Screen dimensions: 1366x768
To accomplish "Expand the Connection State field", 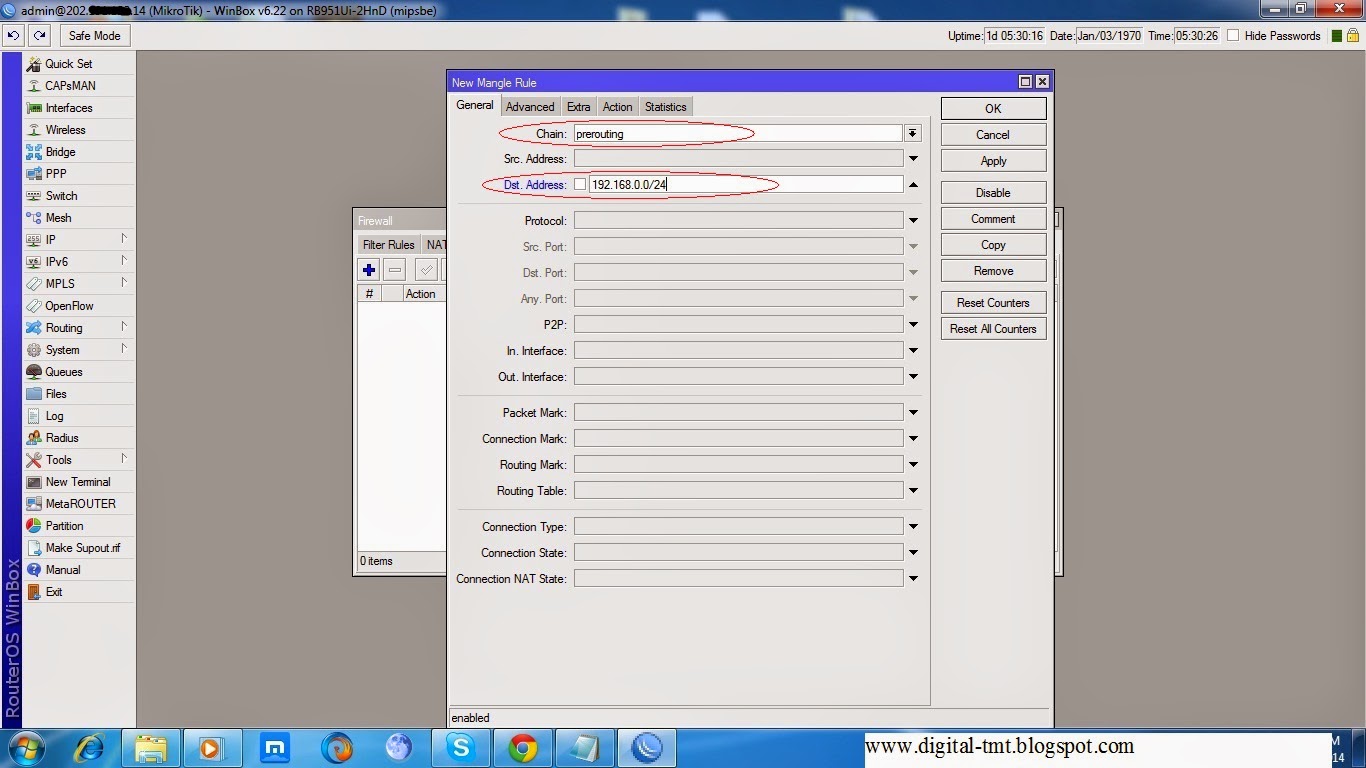I will (913, 553).
